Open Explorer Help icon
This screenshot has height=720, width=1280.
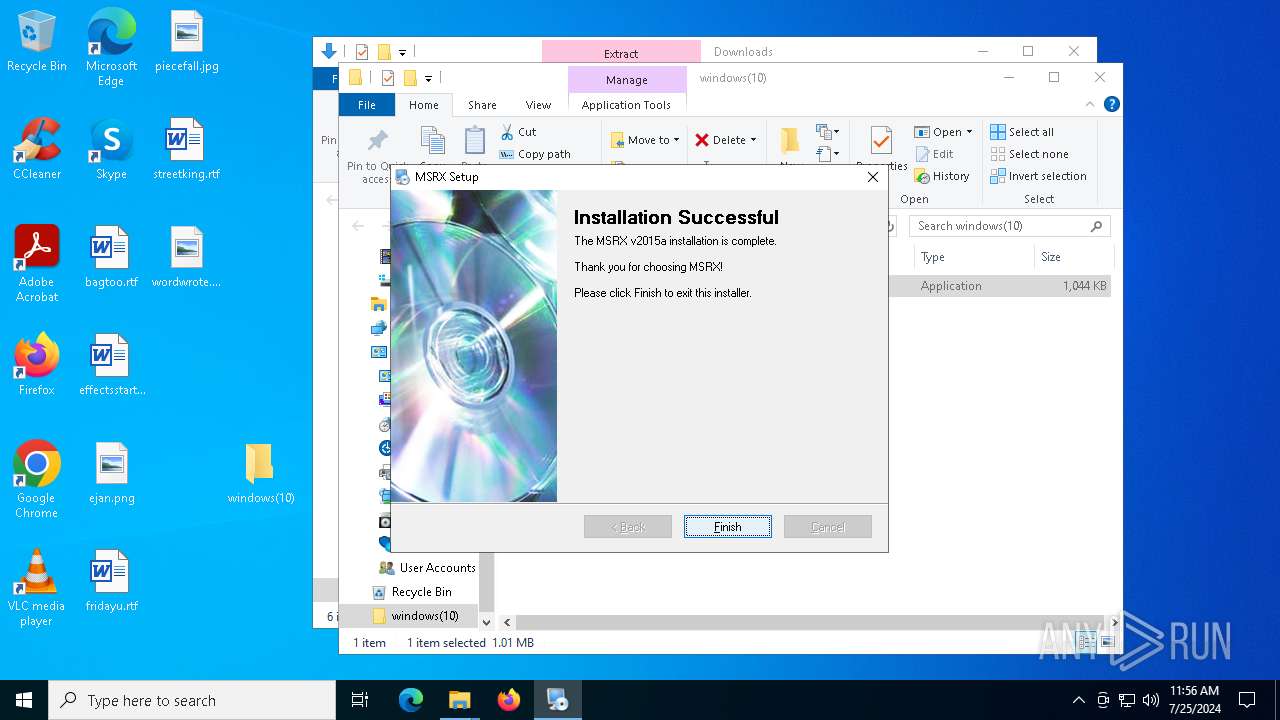(1111, 104)
